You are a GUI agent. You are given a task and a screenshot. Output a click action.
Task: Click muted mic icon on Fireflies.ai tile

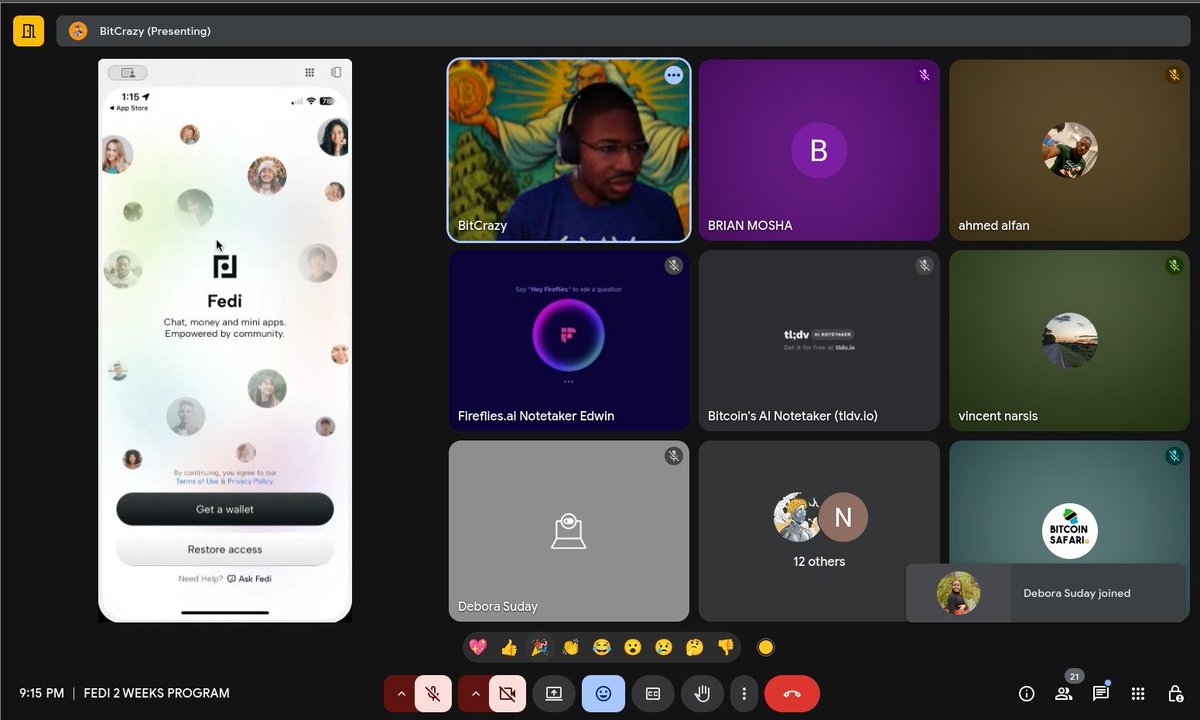674,265
